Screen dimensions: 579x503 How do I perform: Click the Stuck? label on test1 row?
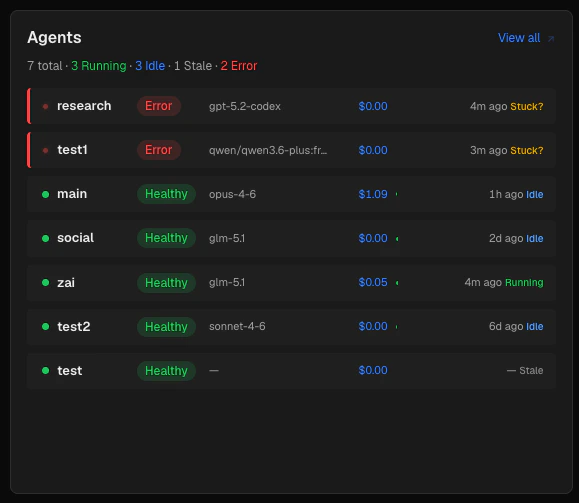coord(527,150)
